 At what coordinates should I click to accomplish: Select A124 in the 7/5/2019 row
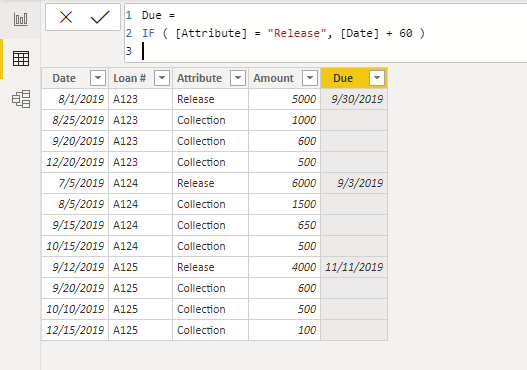[140, 183]
